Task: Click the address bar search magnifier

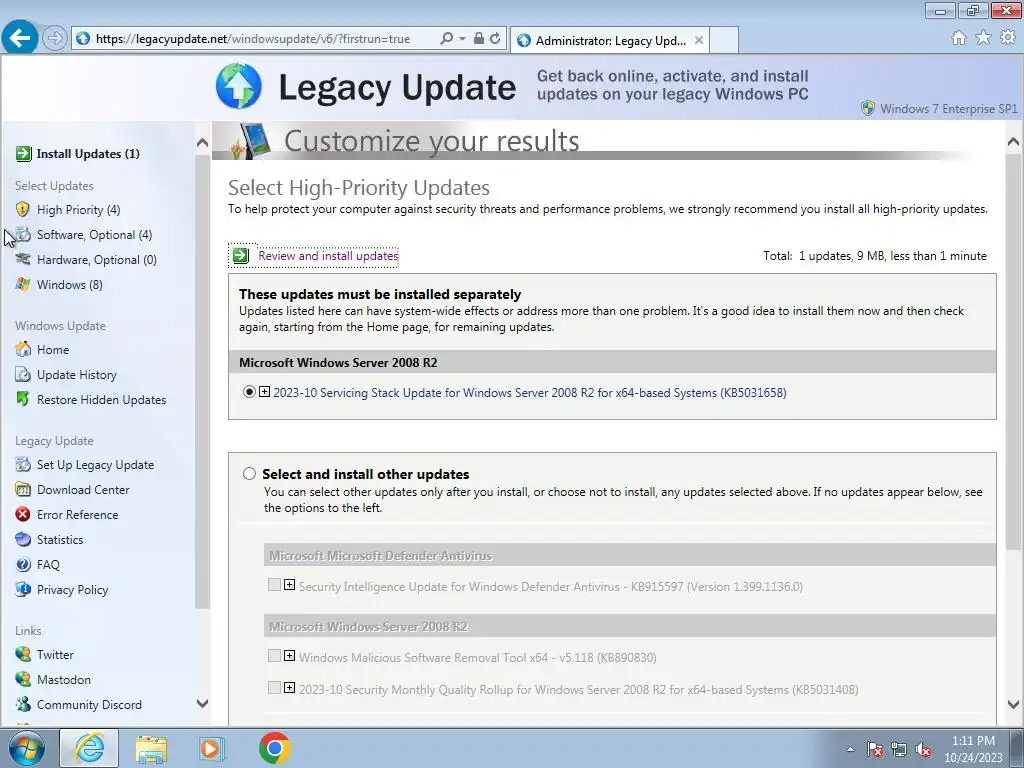Action: [447, 39]
